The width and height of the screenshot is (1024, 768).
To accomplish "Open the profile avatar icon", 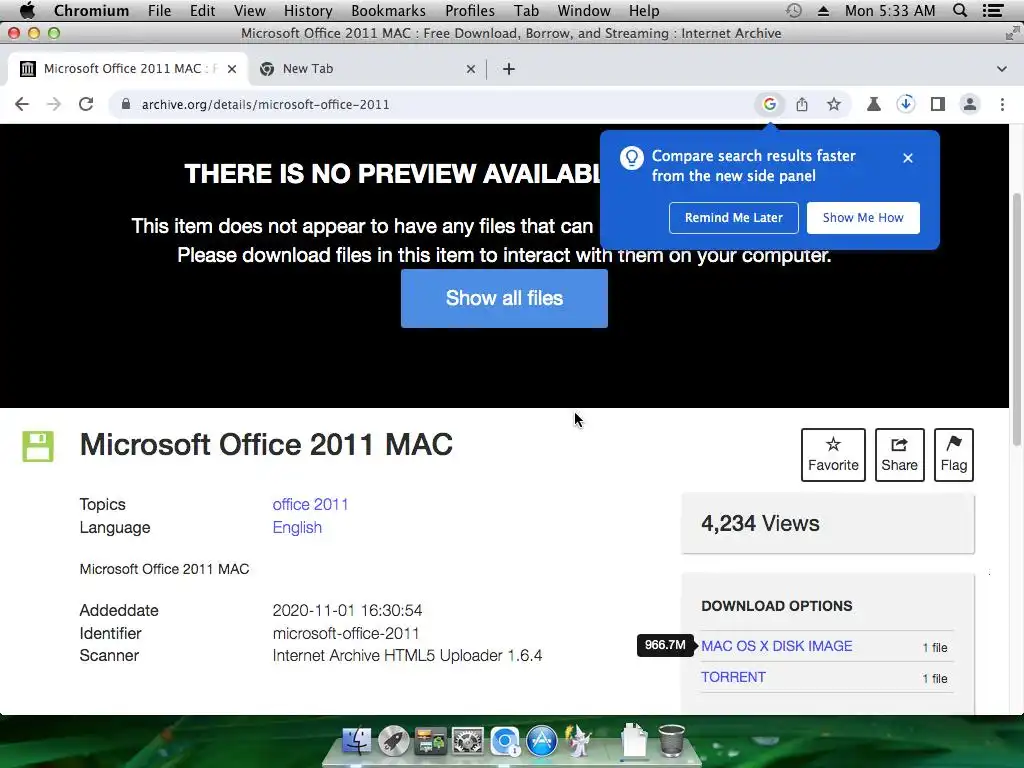I will point(970,104).
